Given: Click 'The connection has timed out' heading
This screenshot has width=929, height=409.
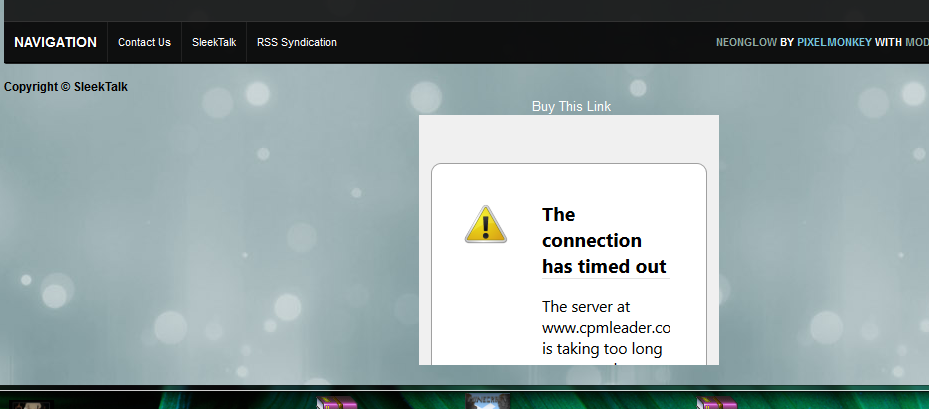Looking at the screenshot, I should pyautogui.click(x=604, y=240).
